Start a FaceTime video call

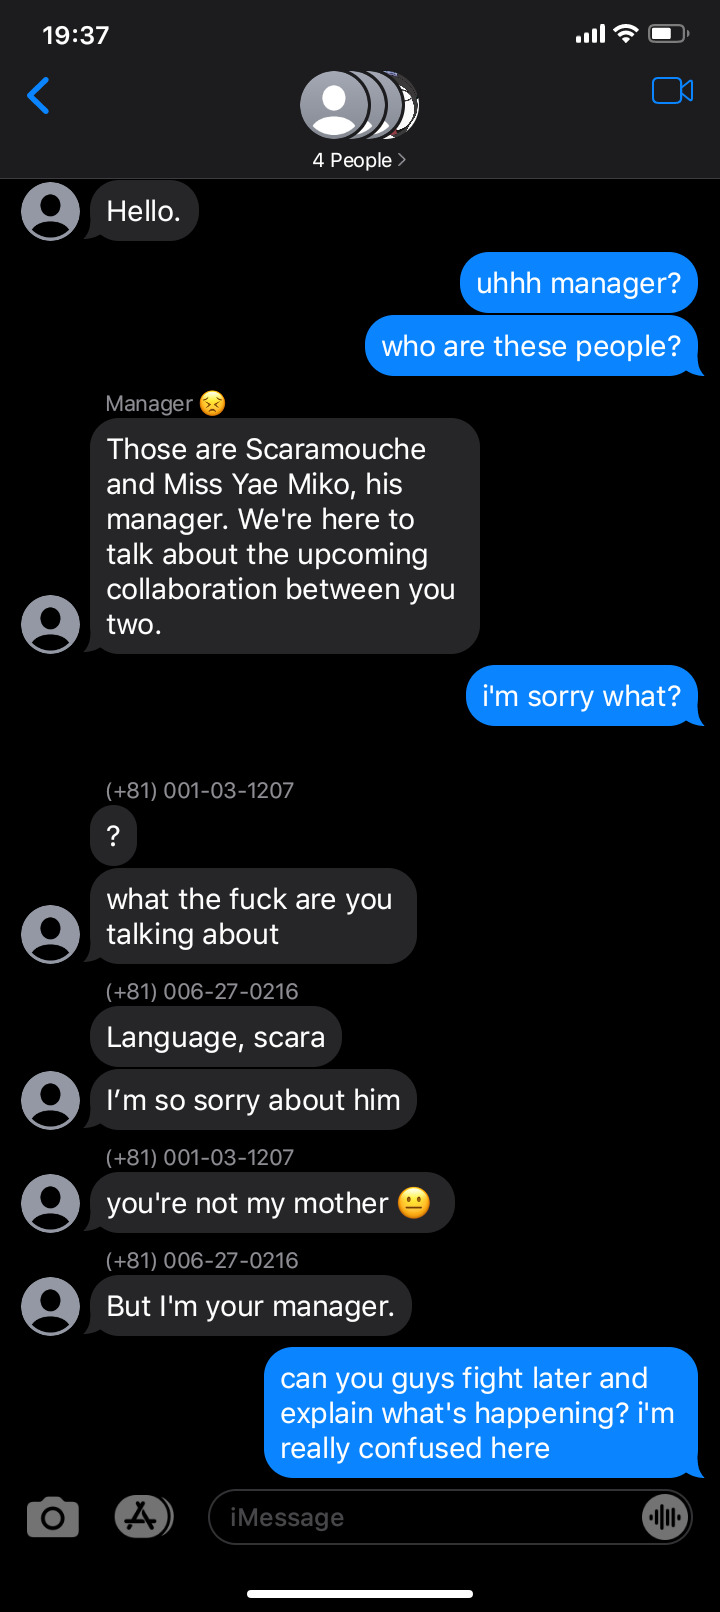672,91
